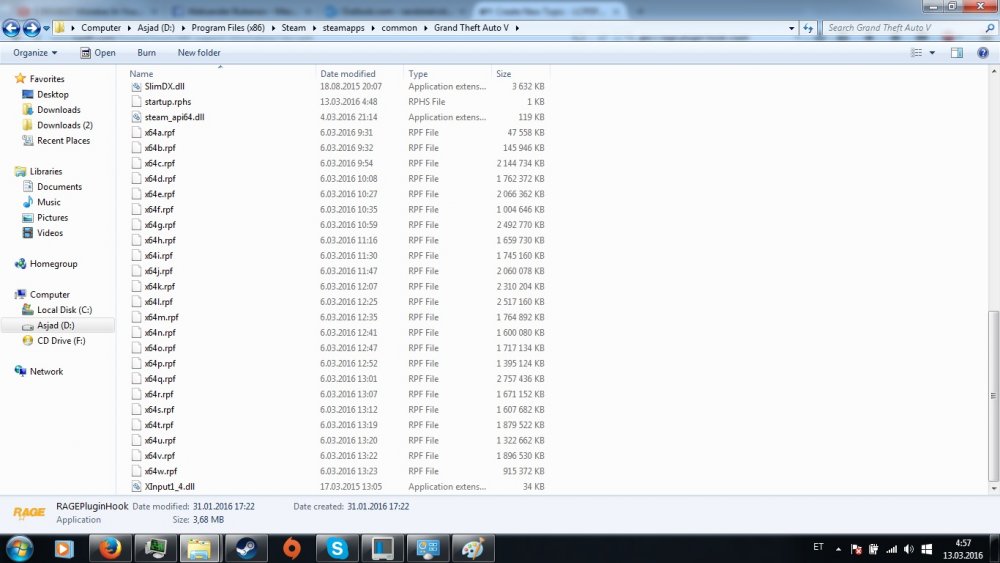Screen dimensions: 1000x563
Task: Open Documents library
Action: [59, 187]
